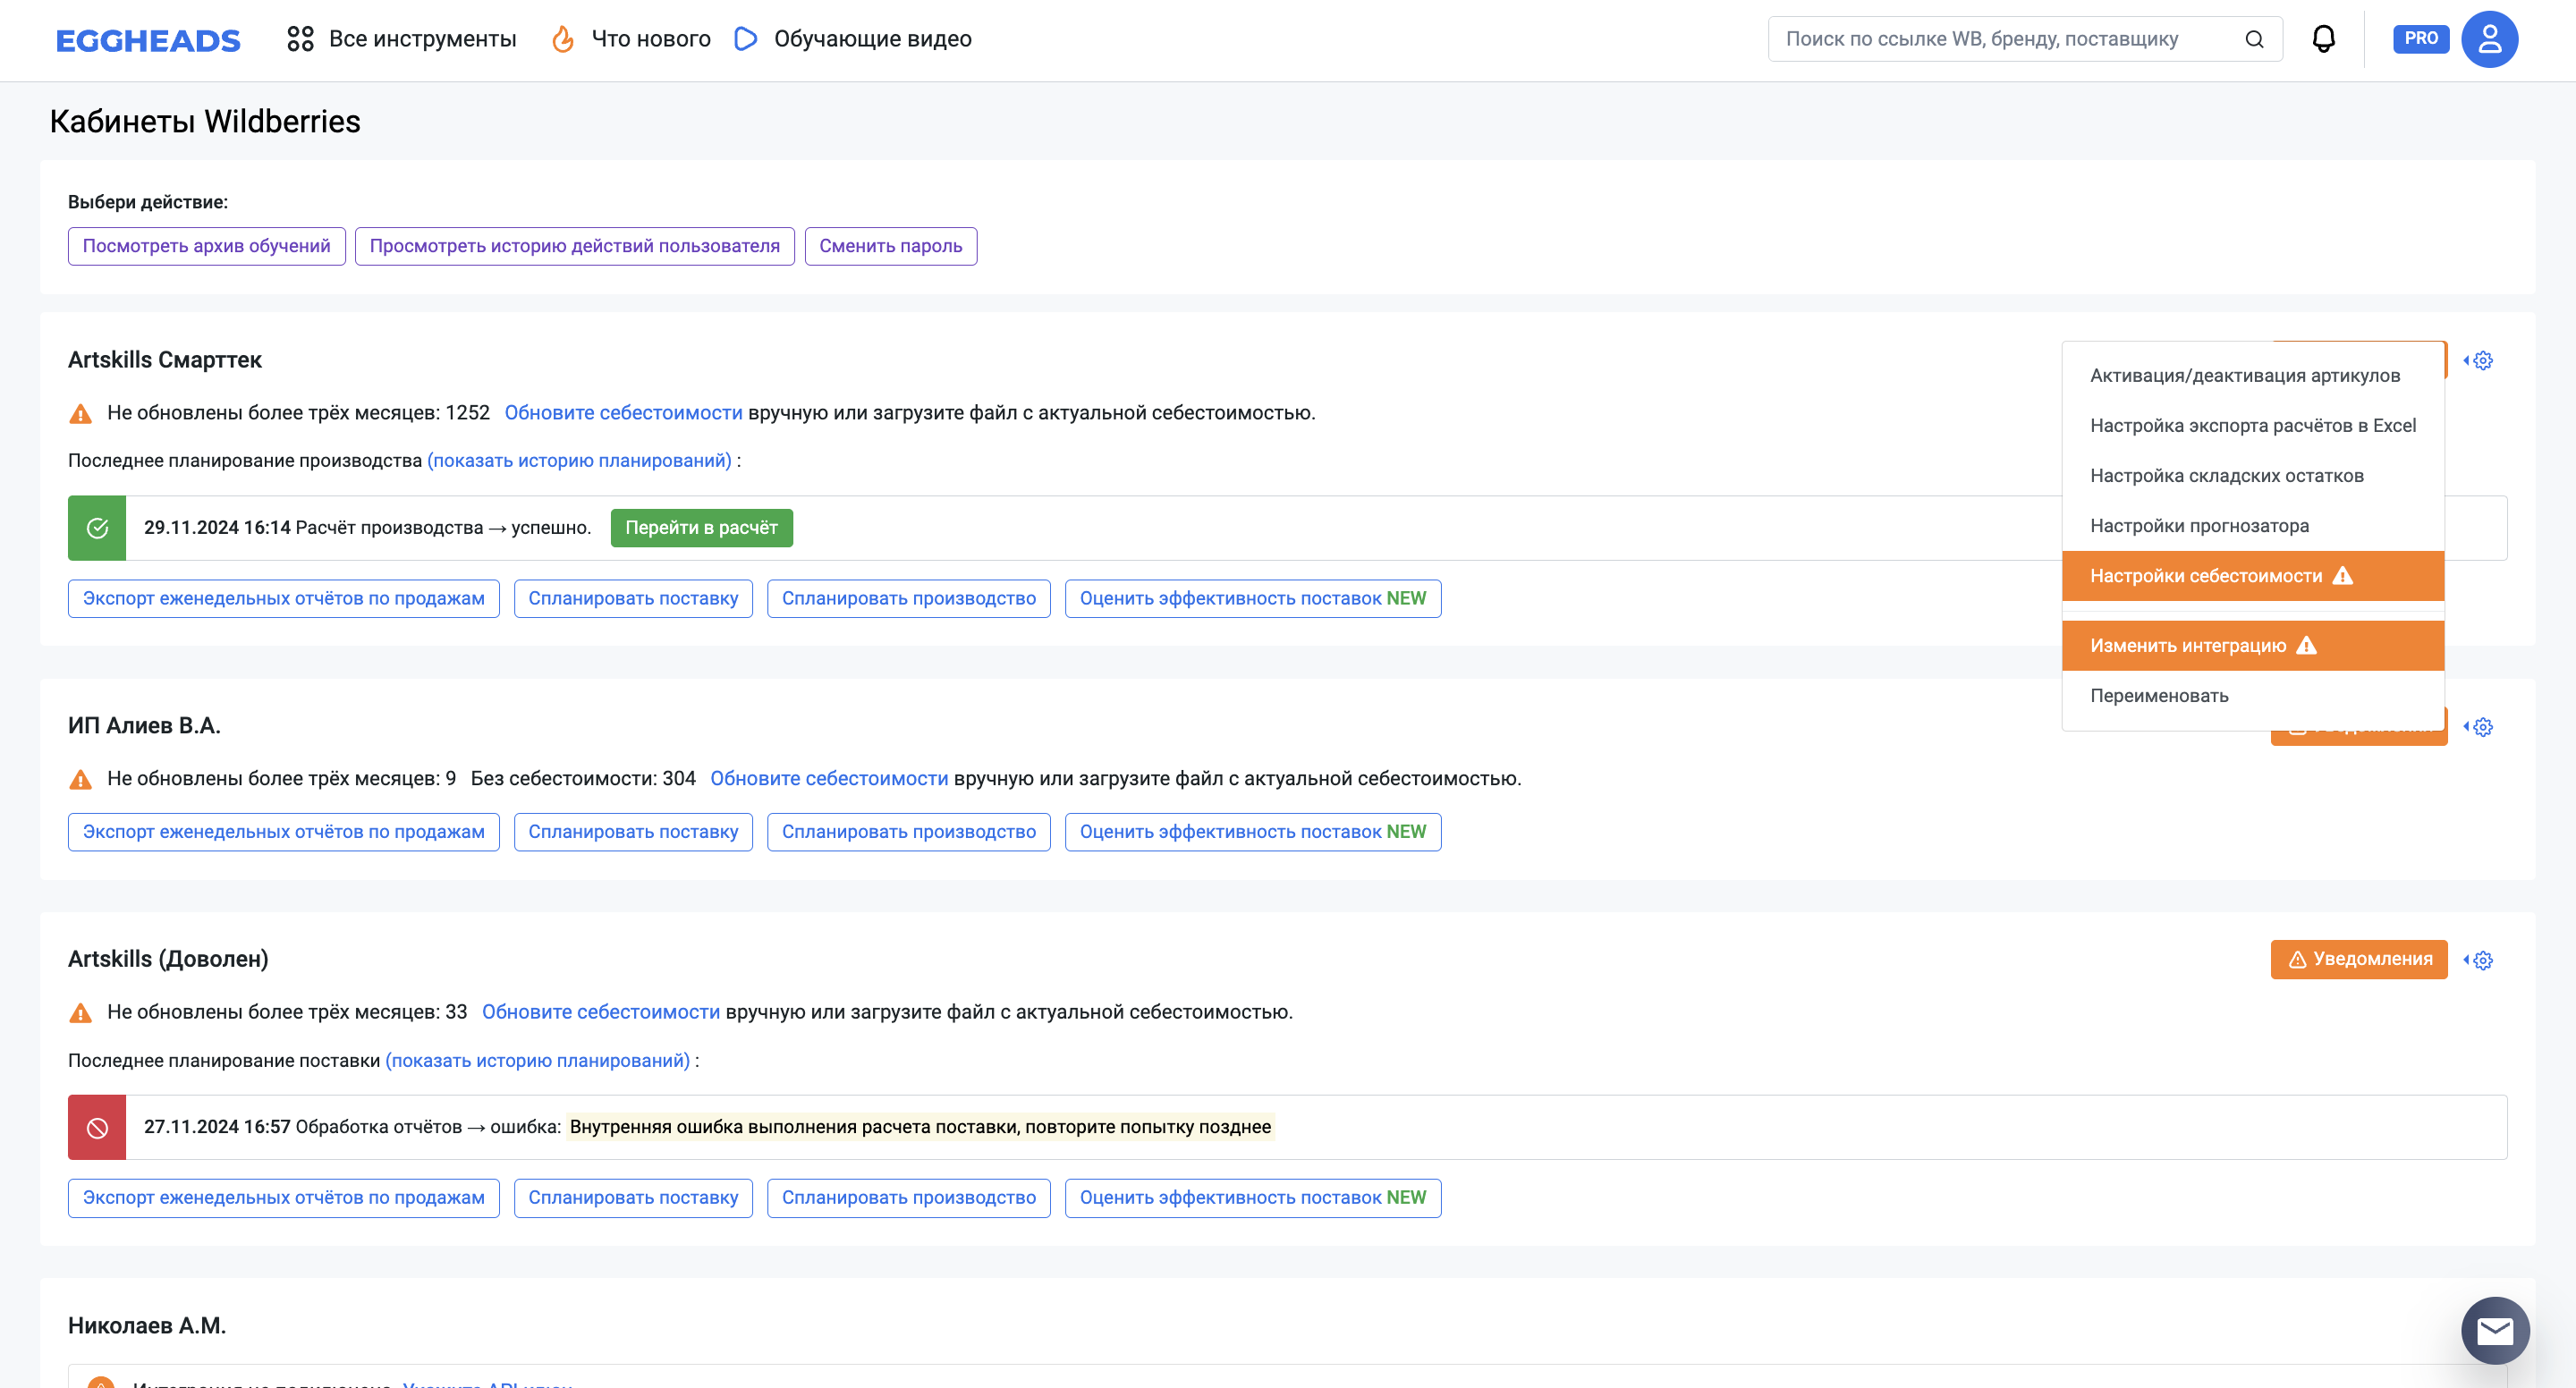This screenshot has width=2576, height=1388.
Task: Click the green success check icon
Action: pyautogui.click(x=97, y=528)
